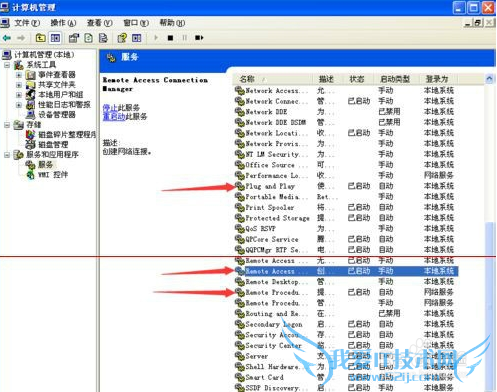
Task: Pause service with the pause icon
Action: pyautogui.click(x=184, y=38)
